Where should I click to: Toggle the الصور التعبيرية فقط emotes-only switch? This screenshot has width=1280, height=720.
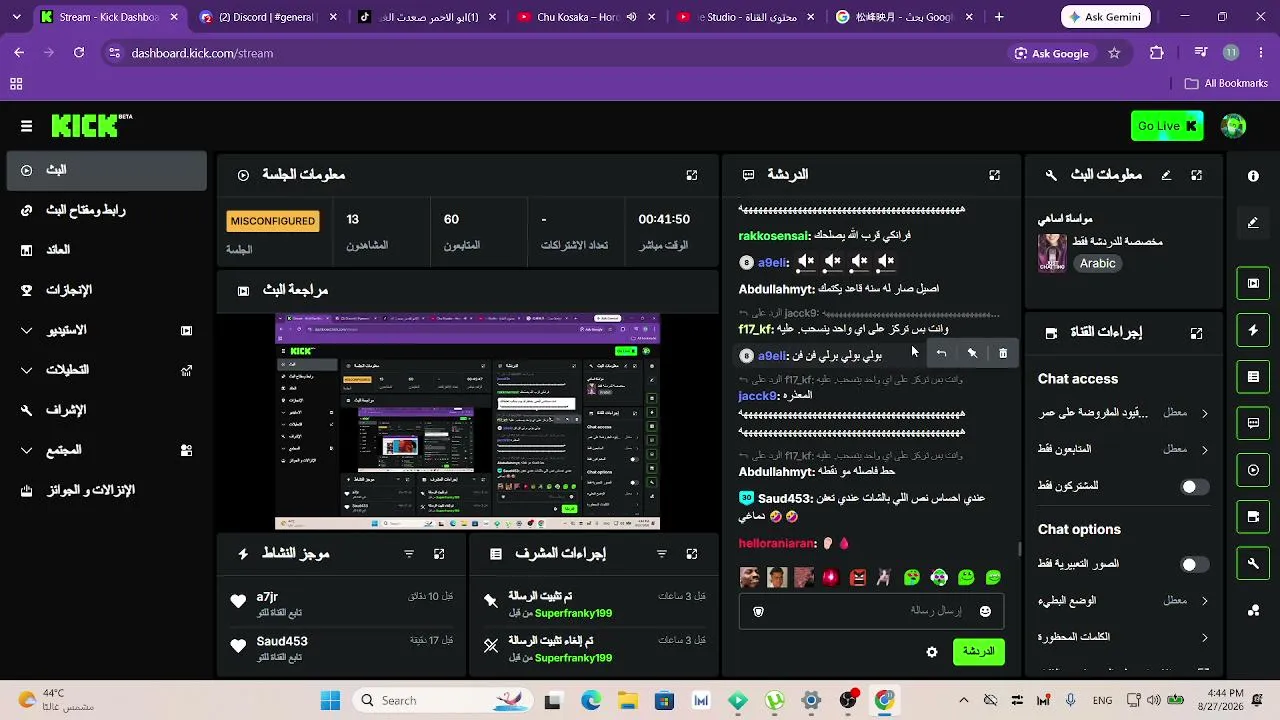(1194, 565)
